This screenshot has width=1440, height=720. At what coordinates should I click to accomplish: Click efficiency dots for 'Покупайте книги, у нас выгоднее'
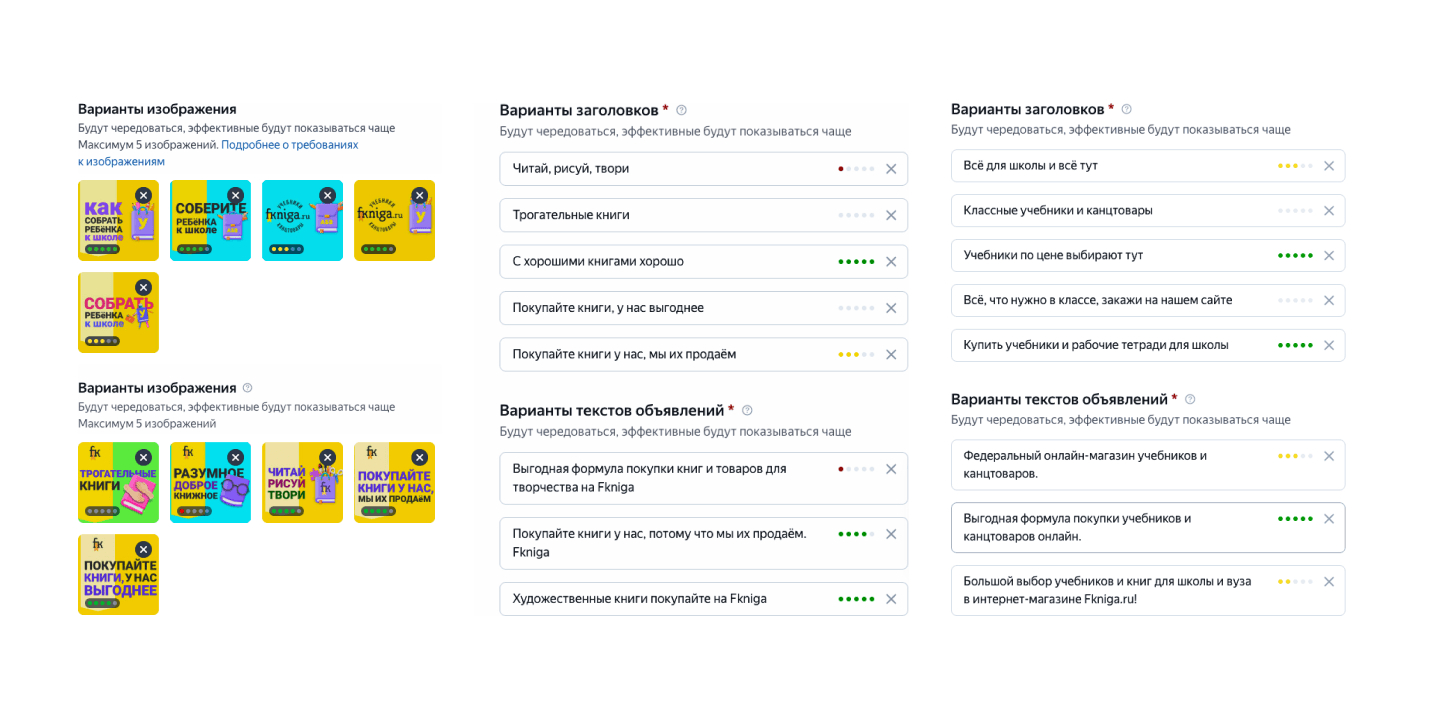(856, 308)
